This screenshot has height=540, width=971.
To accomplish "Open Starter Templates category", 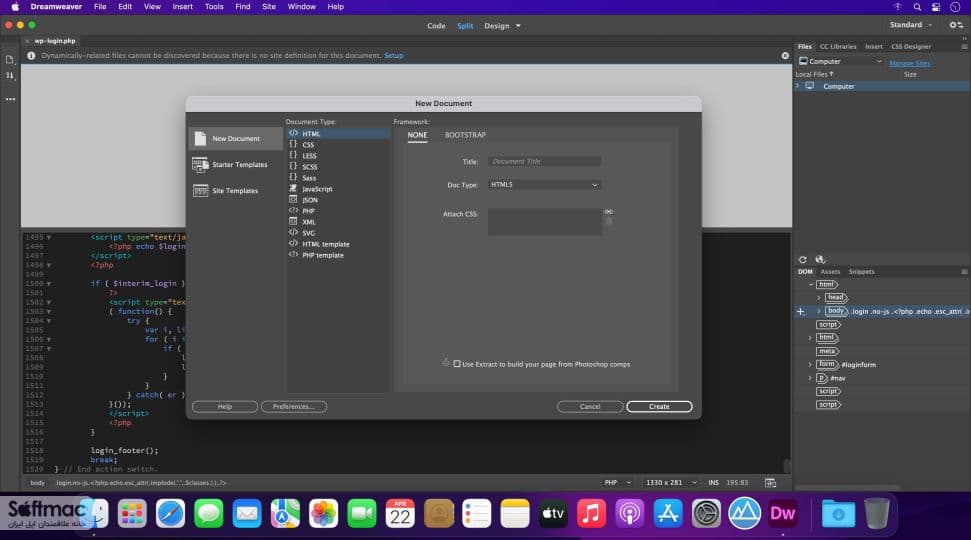I will tap(235, 165).
